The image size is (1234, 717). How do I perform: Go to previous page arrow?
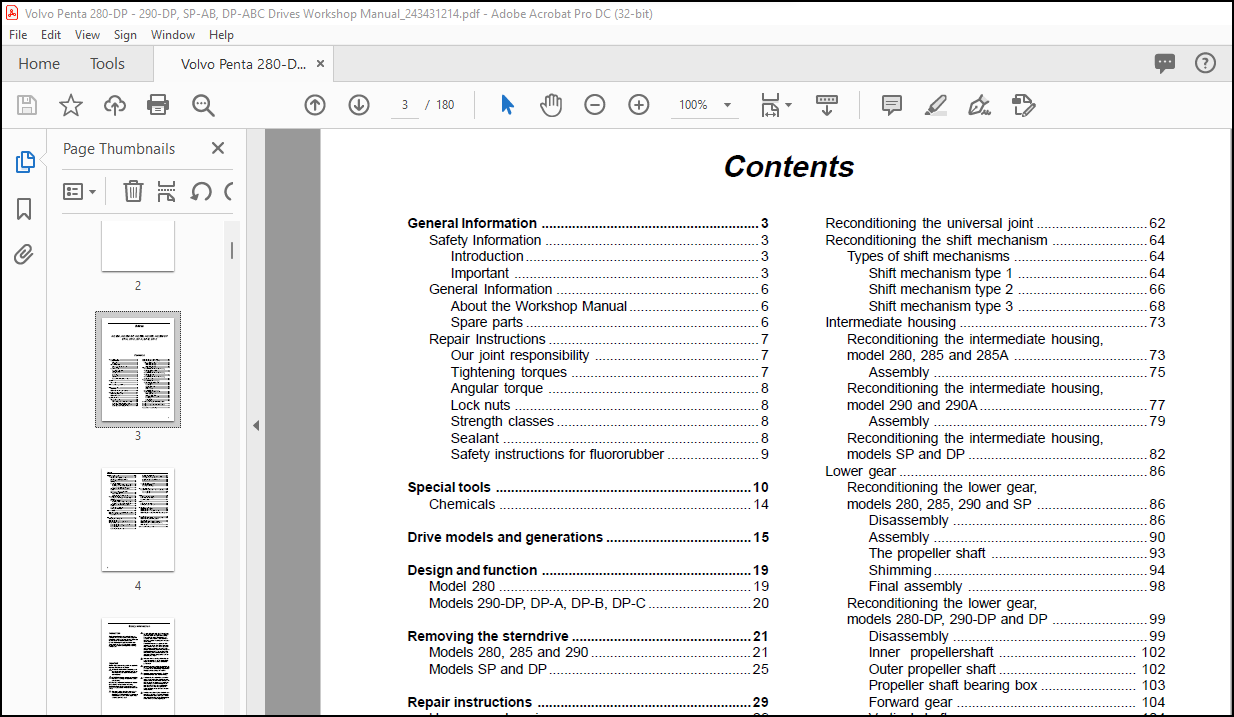click(x=315, y=105)
